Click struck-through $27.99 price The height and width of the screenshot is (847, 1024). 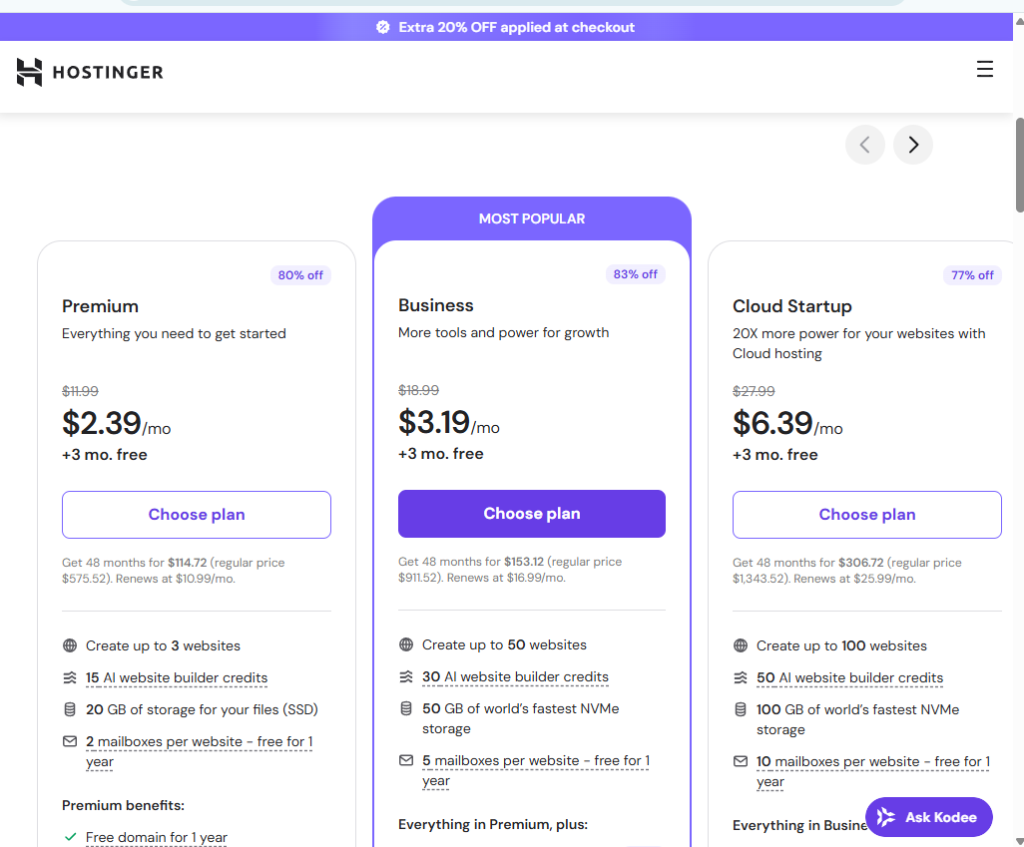[x=754, y=391]
